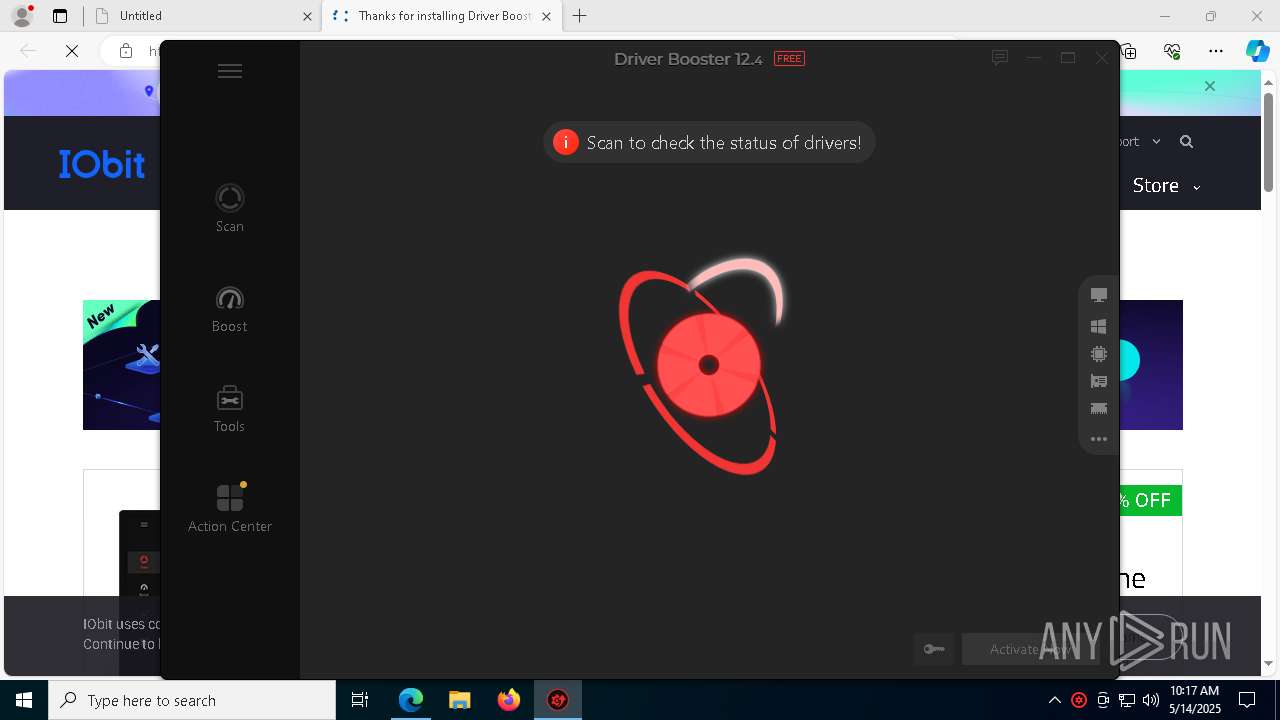Viewport: 1280px width, 720px height.
Task: Close the Driver Booster thank-you tab
Action: pos(546,16)
